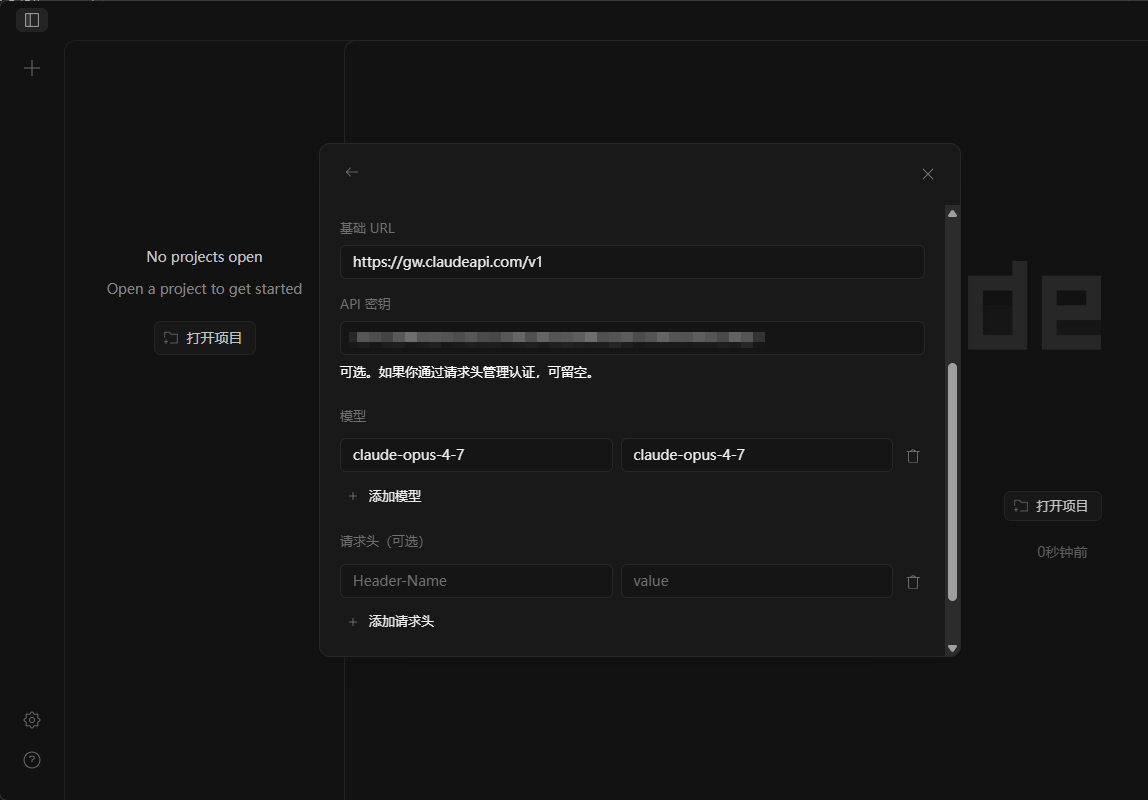The width and height of the screenshot is (1148, 800).
Task: Click the dialog scrollbar down arrow
Action: point(953,648)
